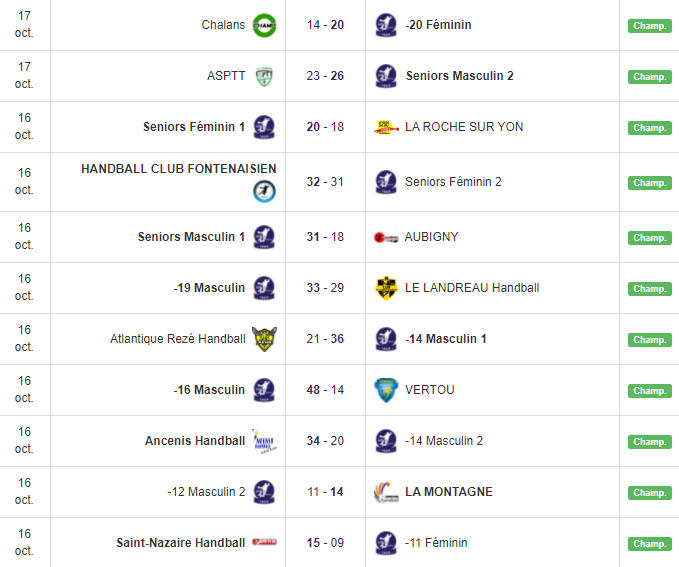Click the AUBIGNY team logo
The image size is (679, 567).
point(386,237)
